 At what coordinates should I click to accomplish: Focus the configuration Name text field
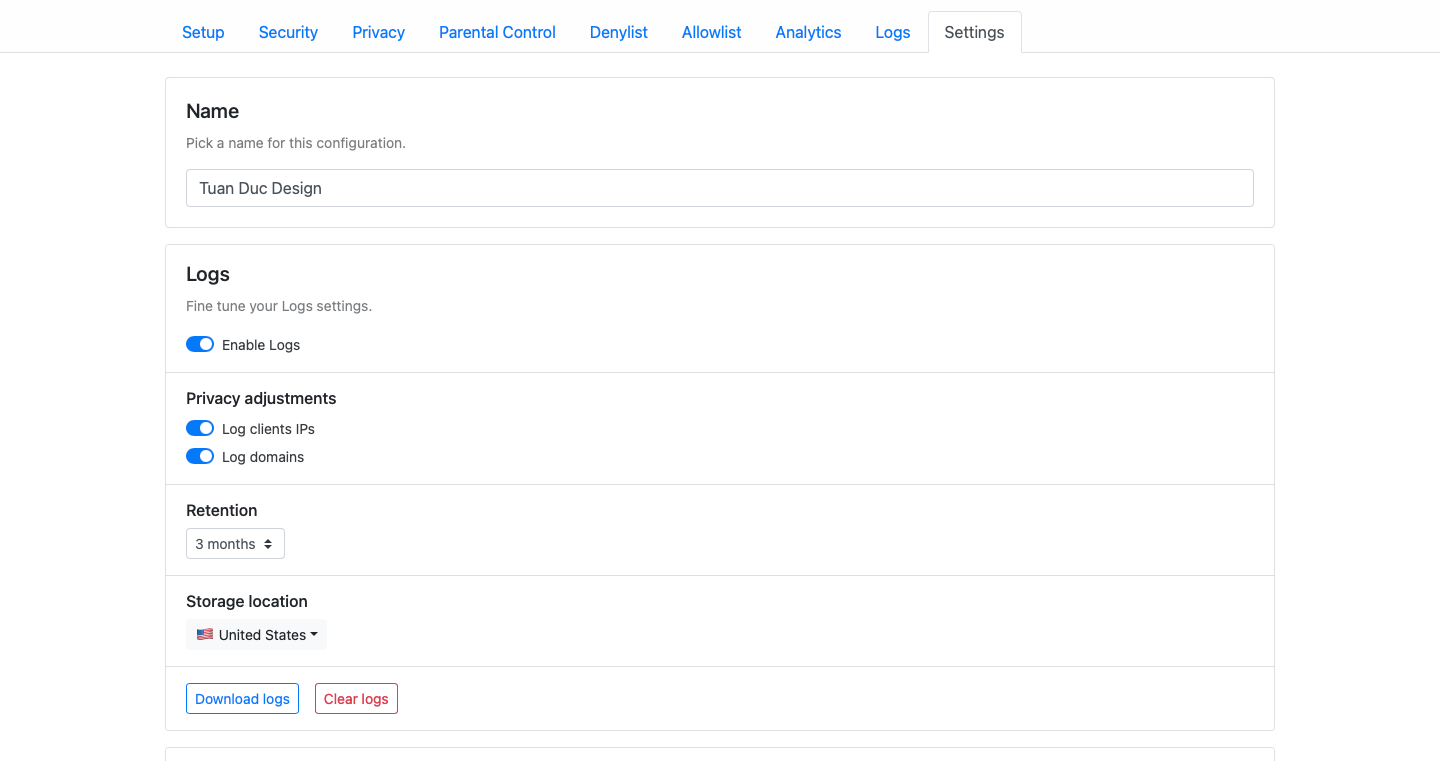pos(719,188)
